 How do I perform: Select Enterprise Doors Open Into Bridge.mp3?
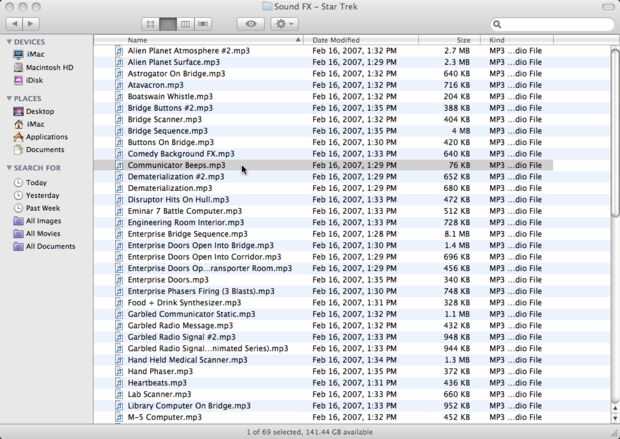[200, 246]
